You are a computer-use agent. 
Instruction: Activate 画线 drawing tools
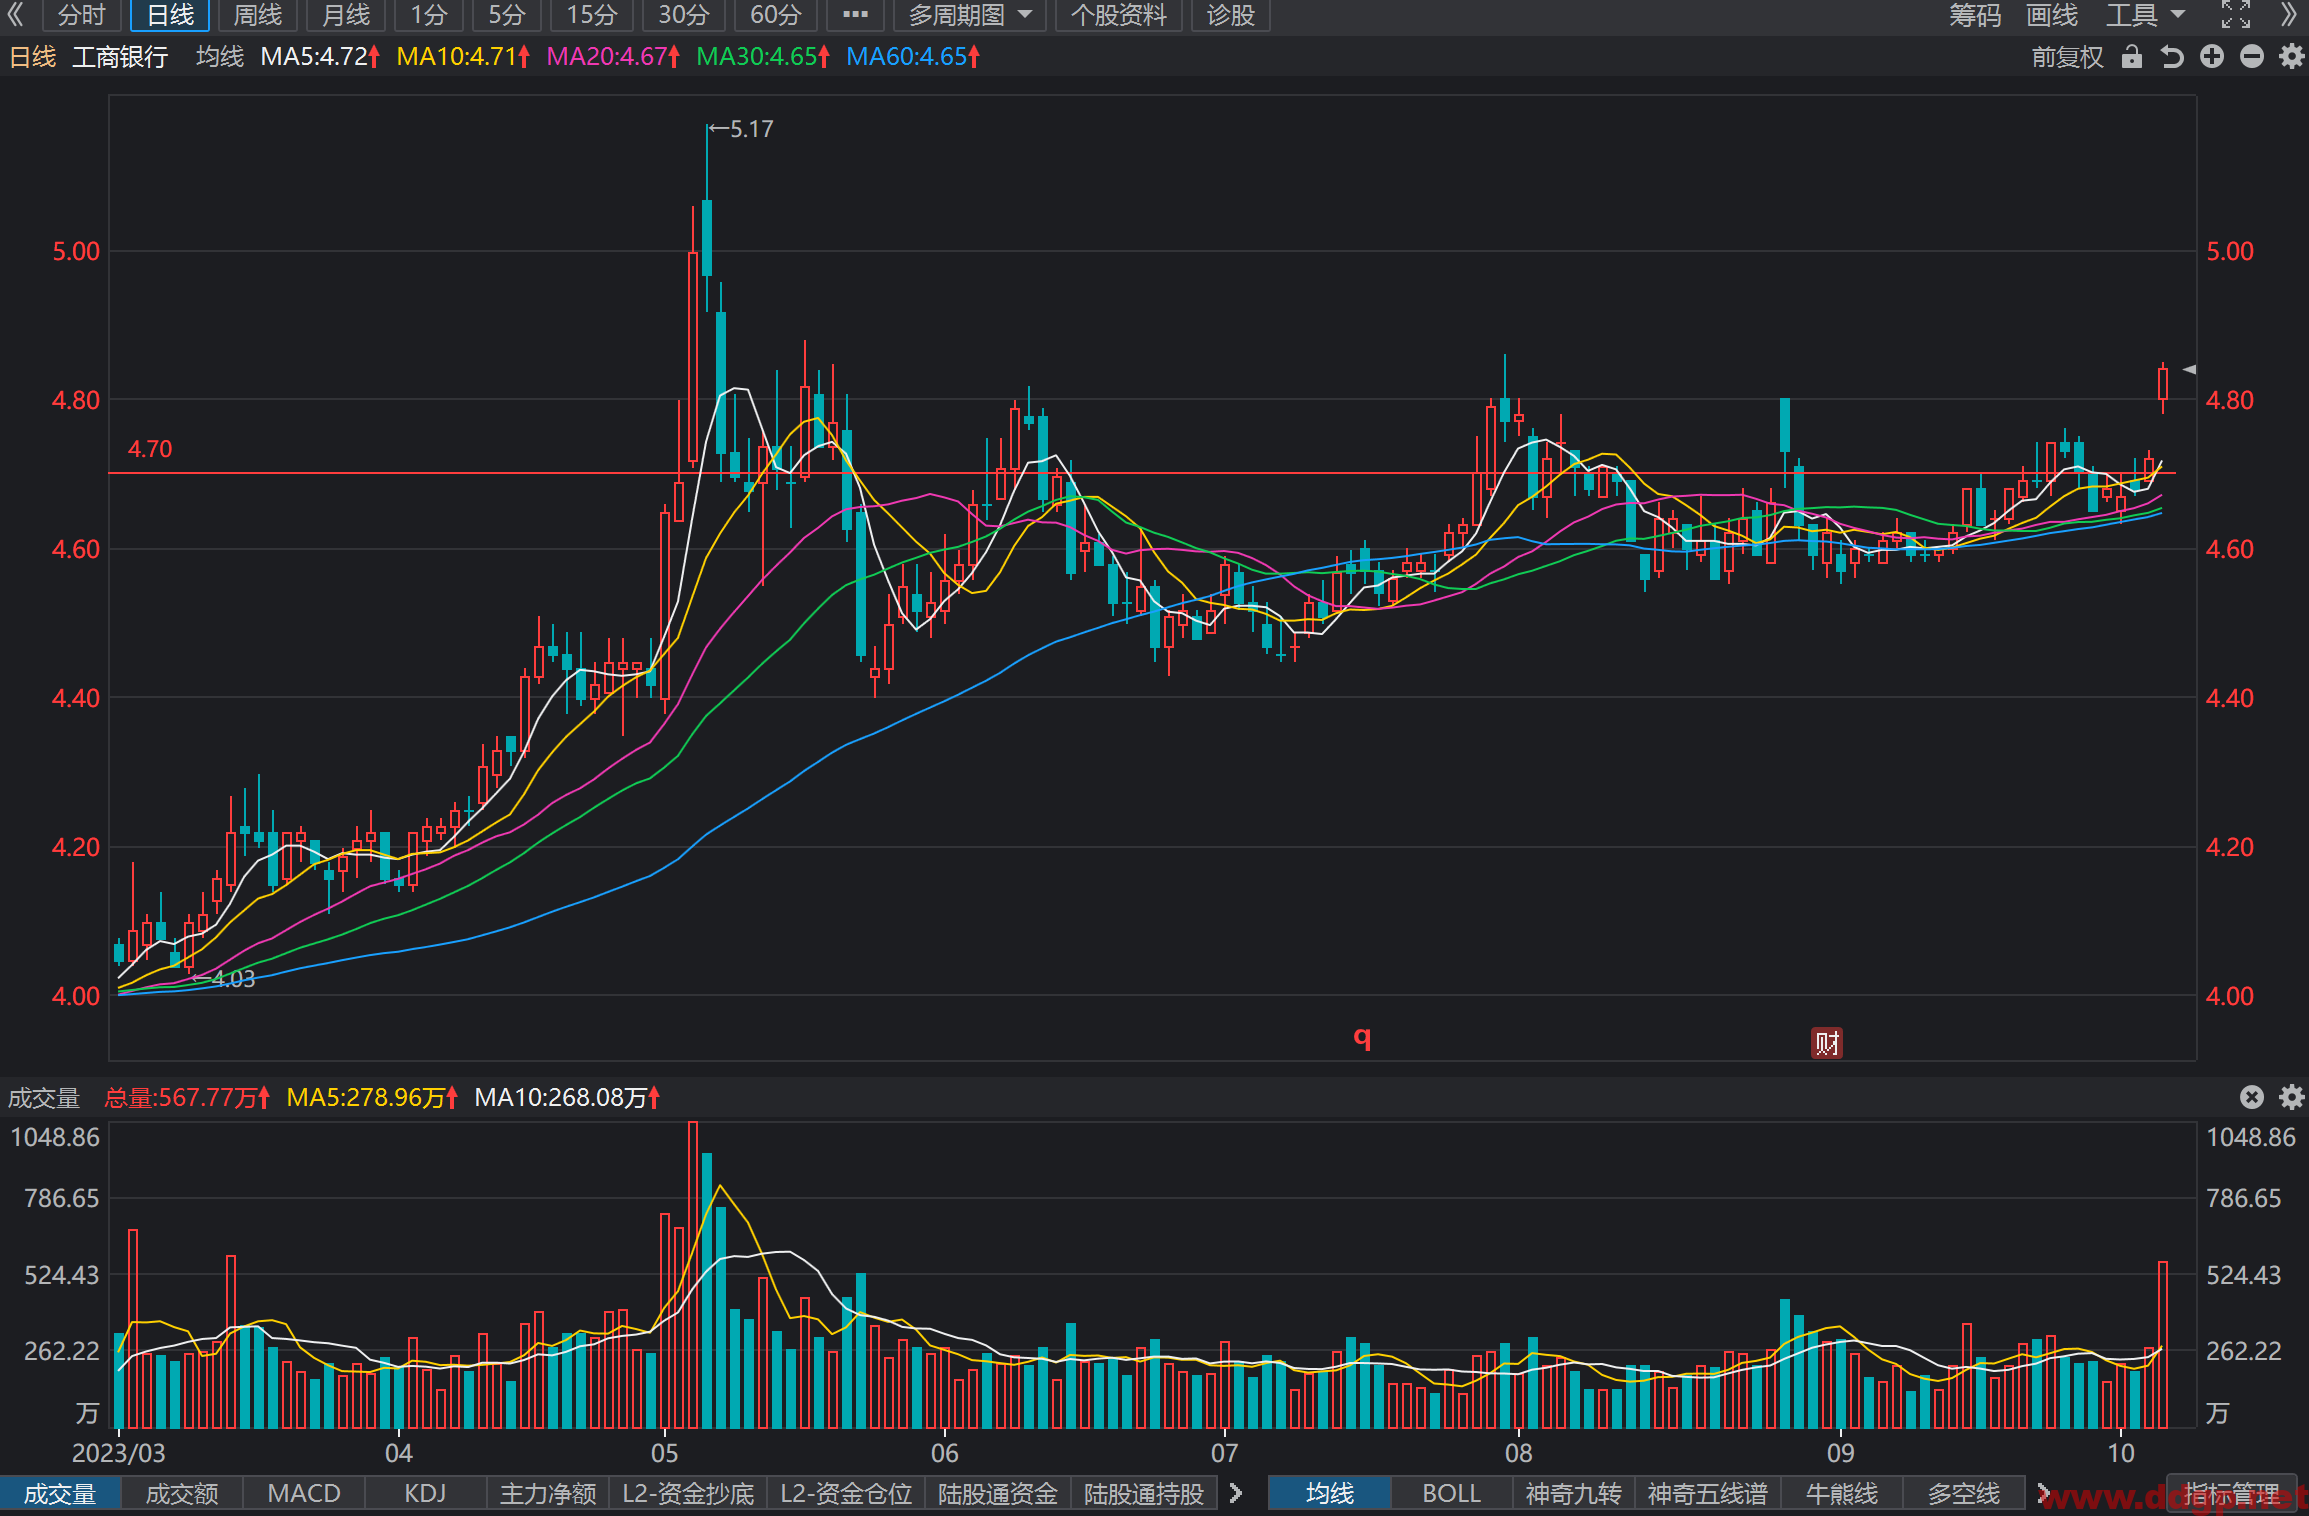[2052, 15]
